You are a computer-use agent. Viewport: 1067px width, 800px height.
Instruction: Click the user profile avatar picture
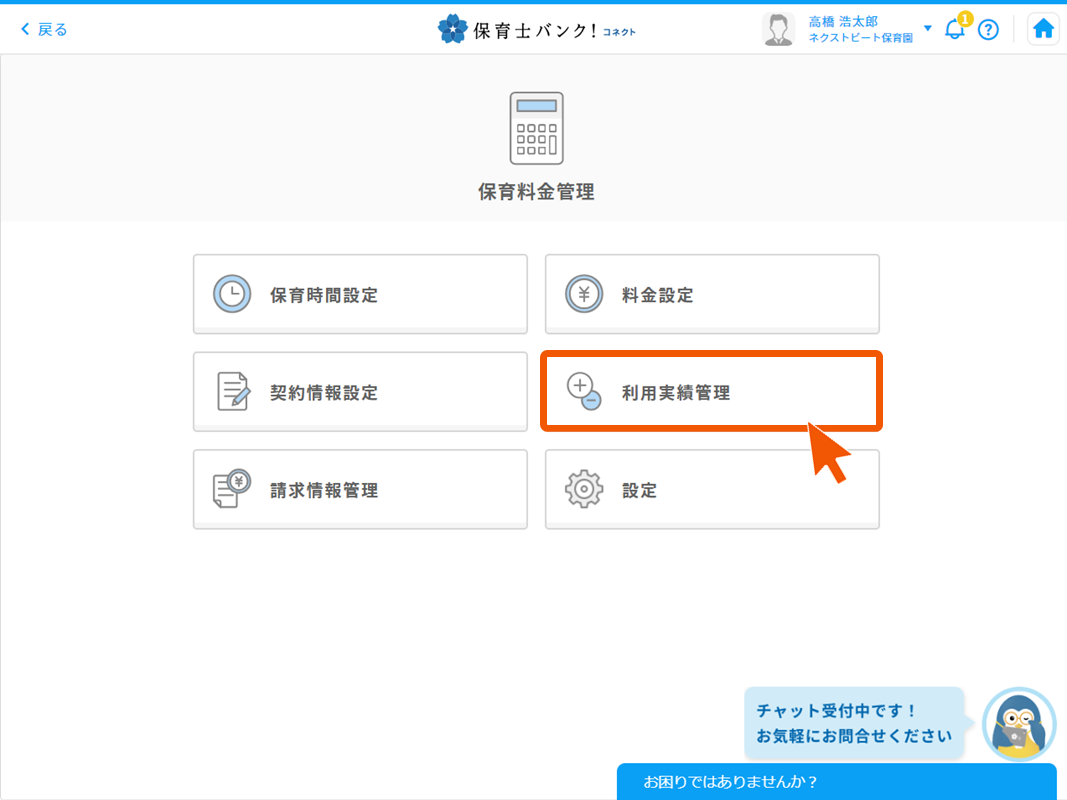[777, 29]
